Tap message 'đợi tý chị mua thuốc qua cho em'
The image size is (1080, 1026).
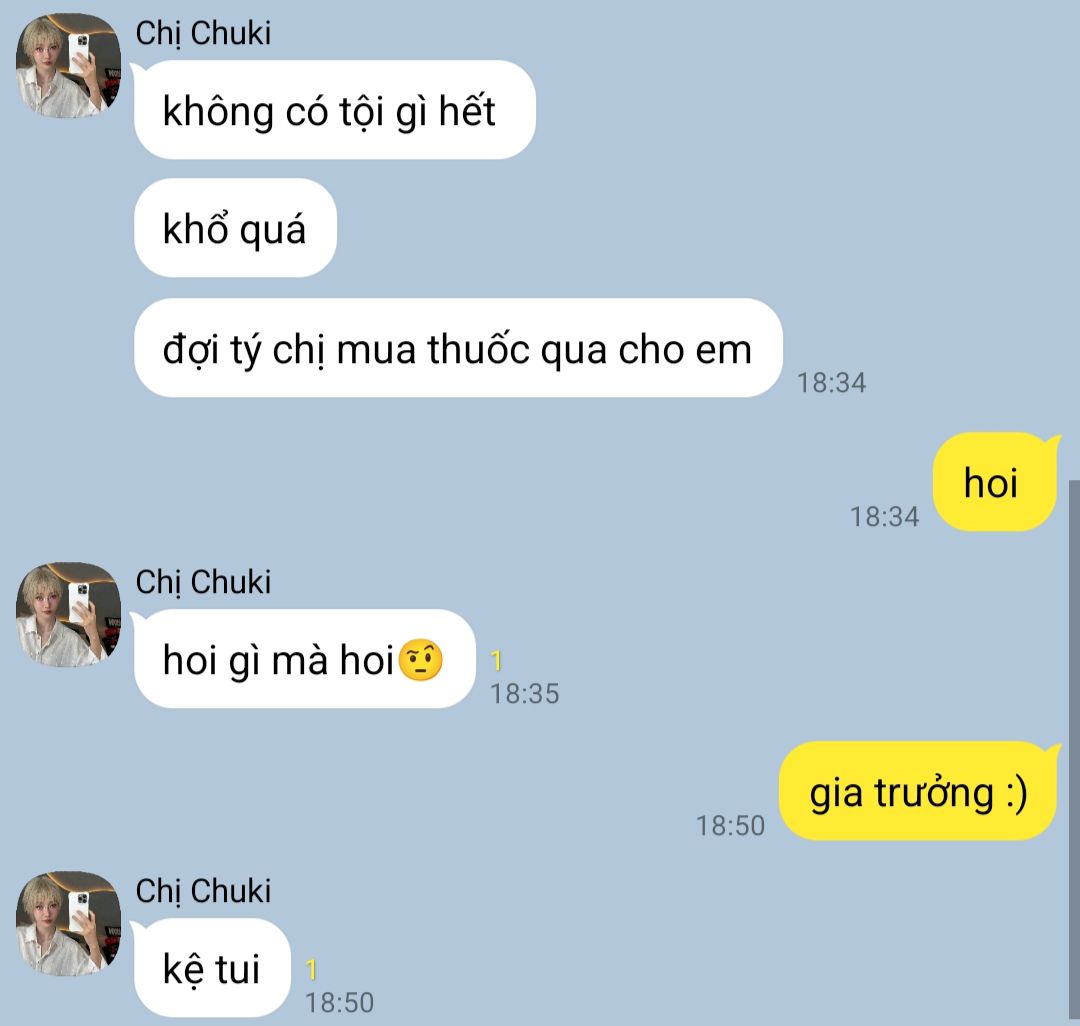coord(458,348)
